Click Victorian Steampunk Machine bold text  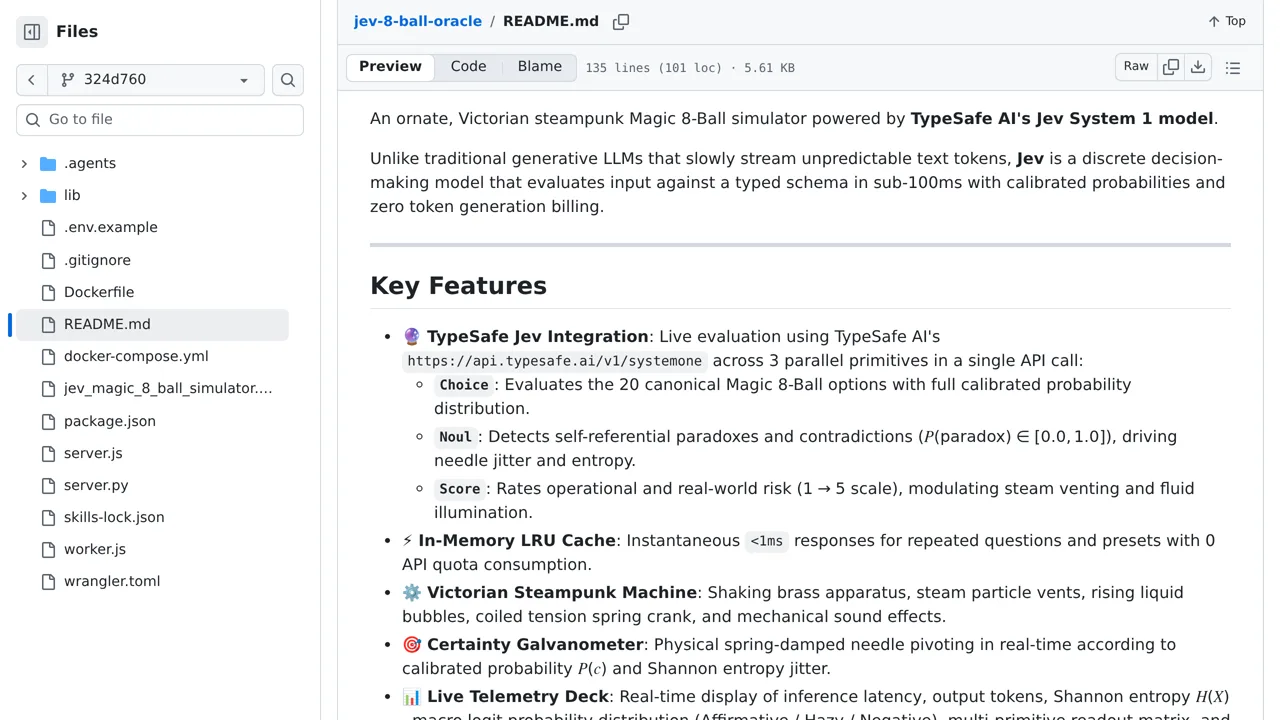tap(562, 593)
